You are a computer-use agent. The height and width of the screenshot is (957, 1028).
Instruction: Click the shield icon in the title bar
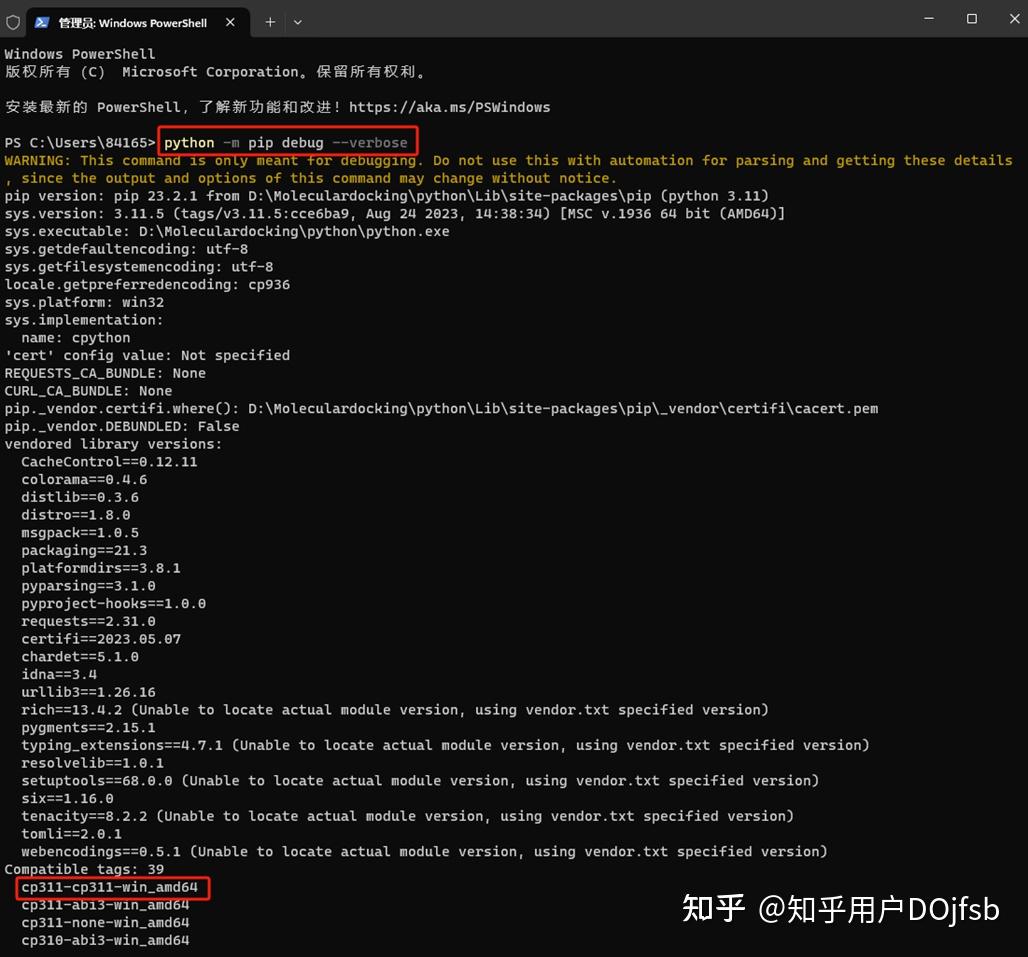point(14,21)
